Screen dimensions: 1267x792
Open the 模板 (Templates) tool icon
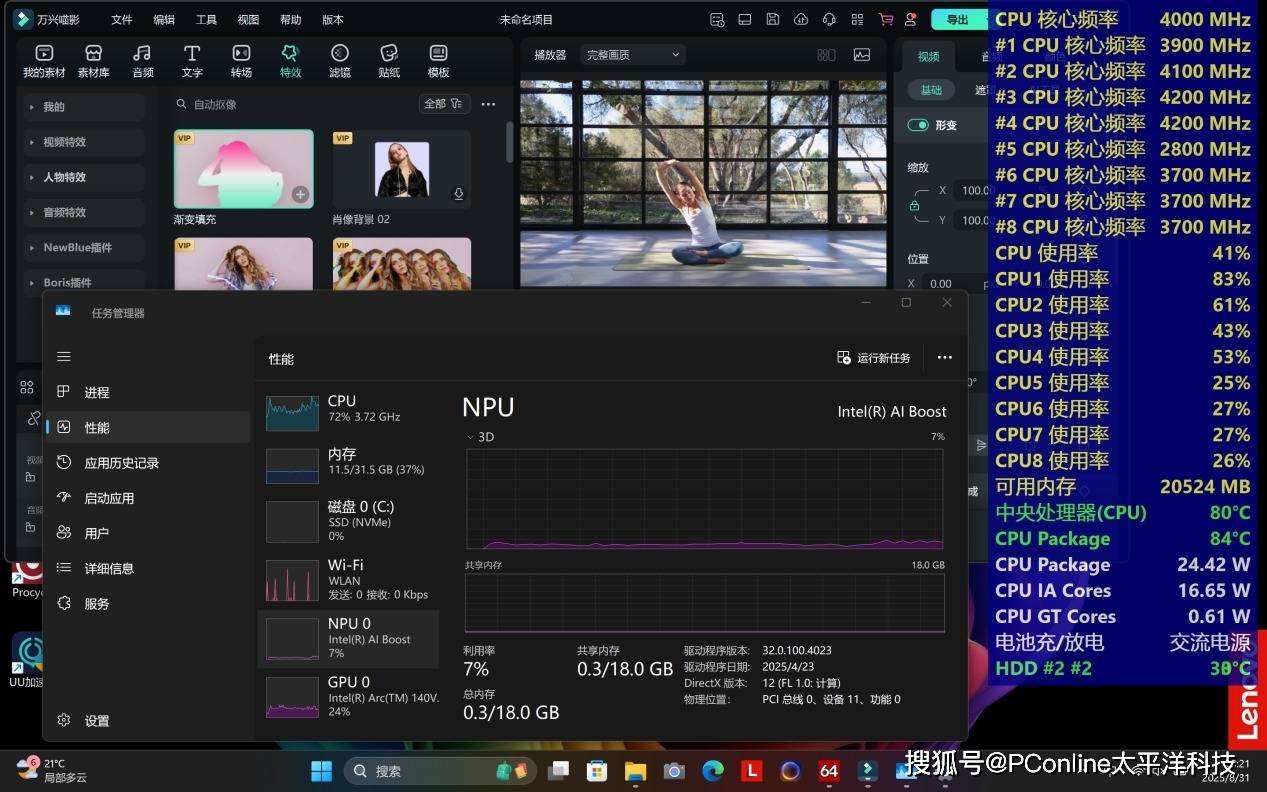coord(438,61)
